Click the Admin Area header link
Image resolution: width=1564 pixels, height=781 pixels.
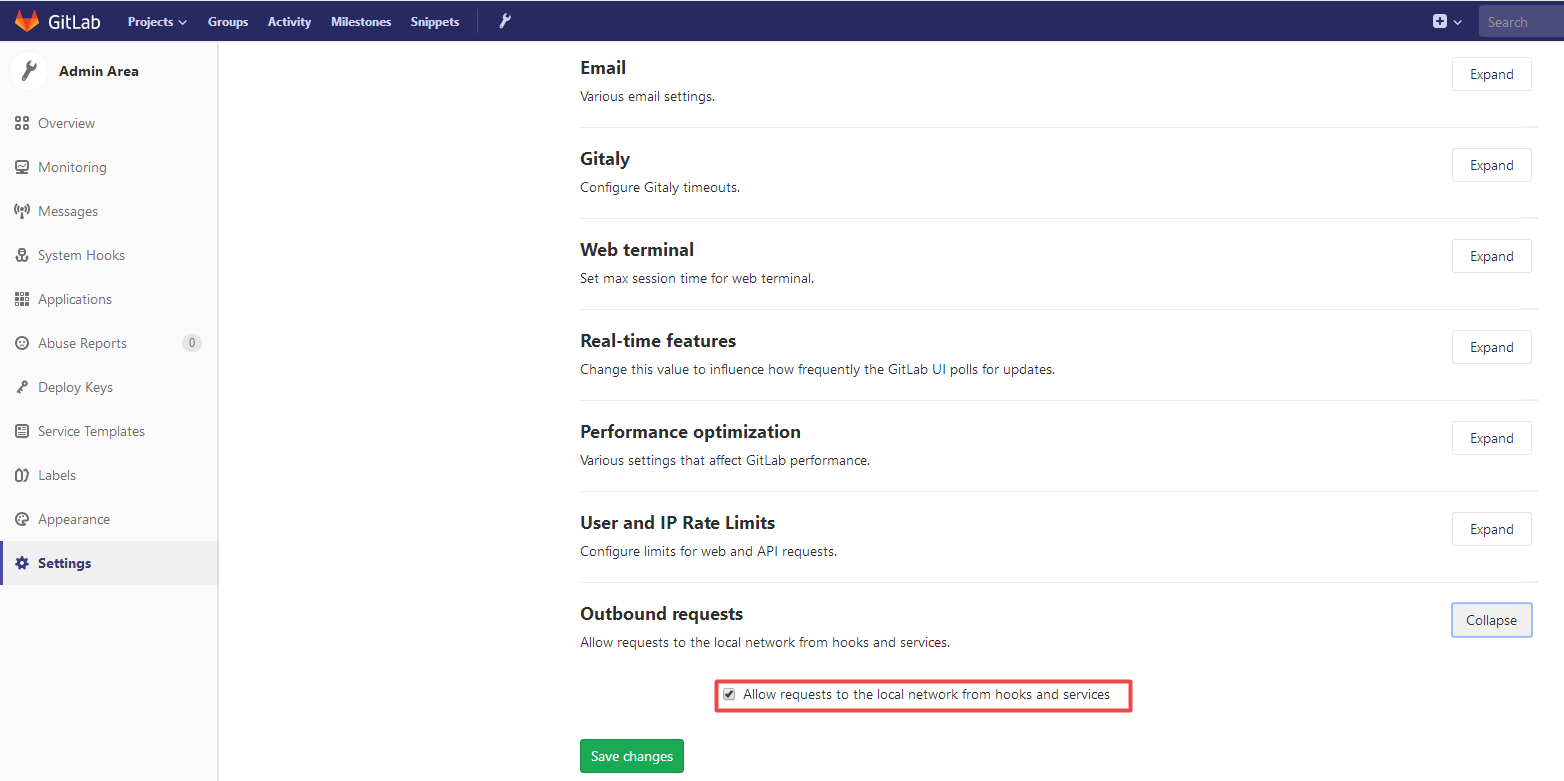(99, 71)
